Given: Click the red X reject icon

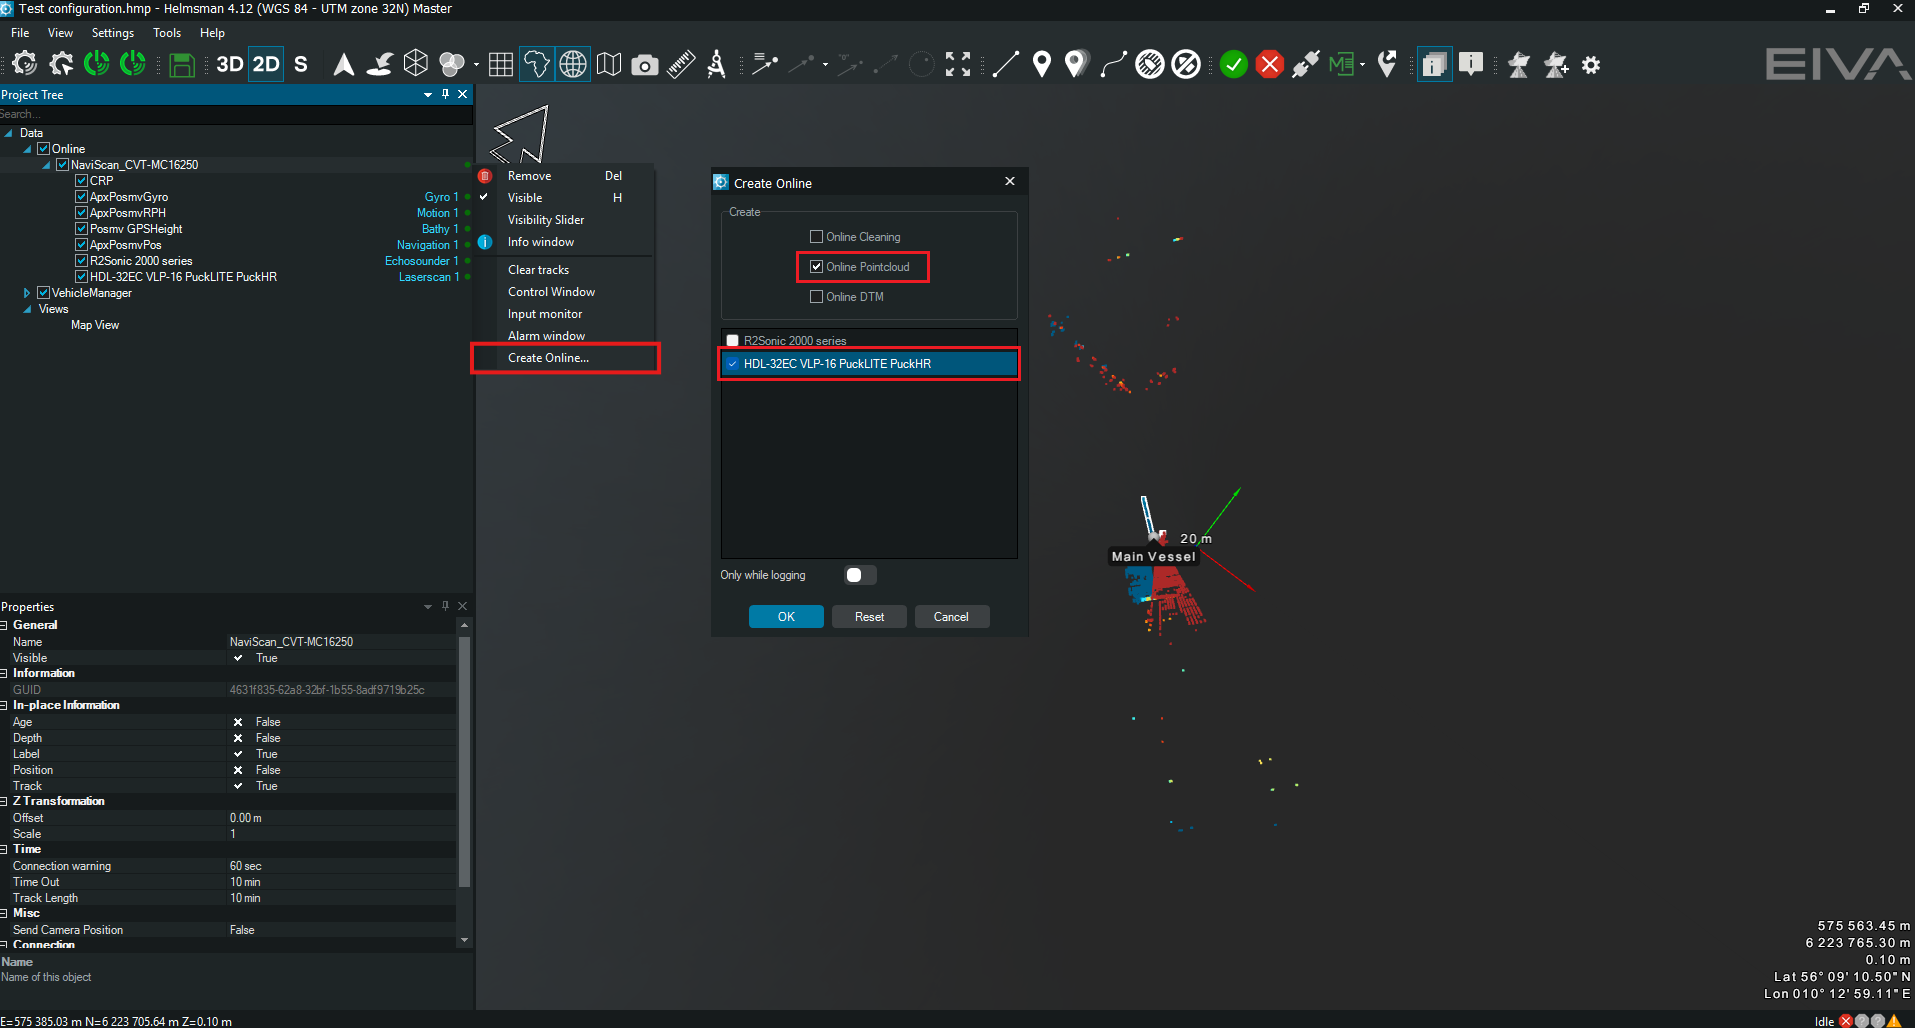Looking at the screenshot, I should click(1270, 65).
